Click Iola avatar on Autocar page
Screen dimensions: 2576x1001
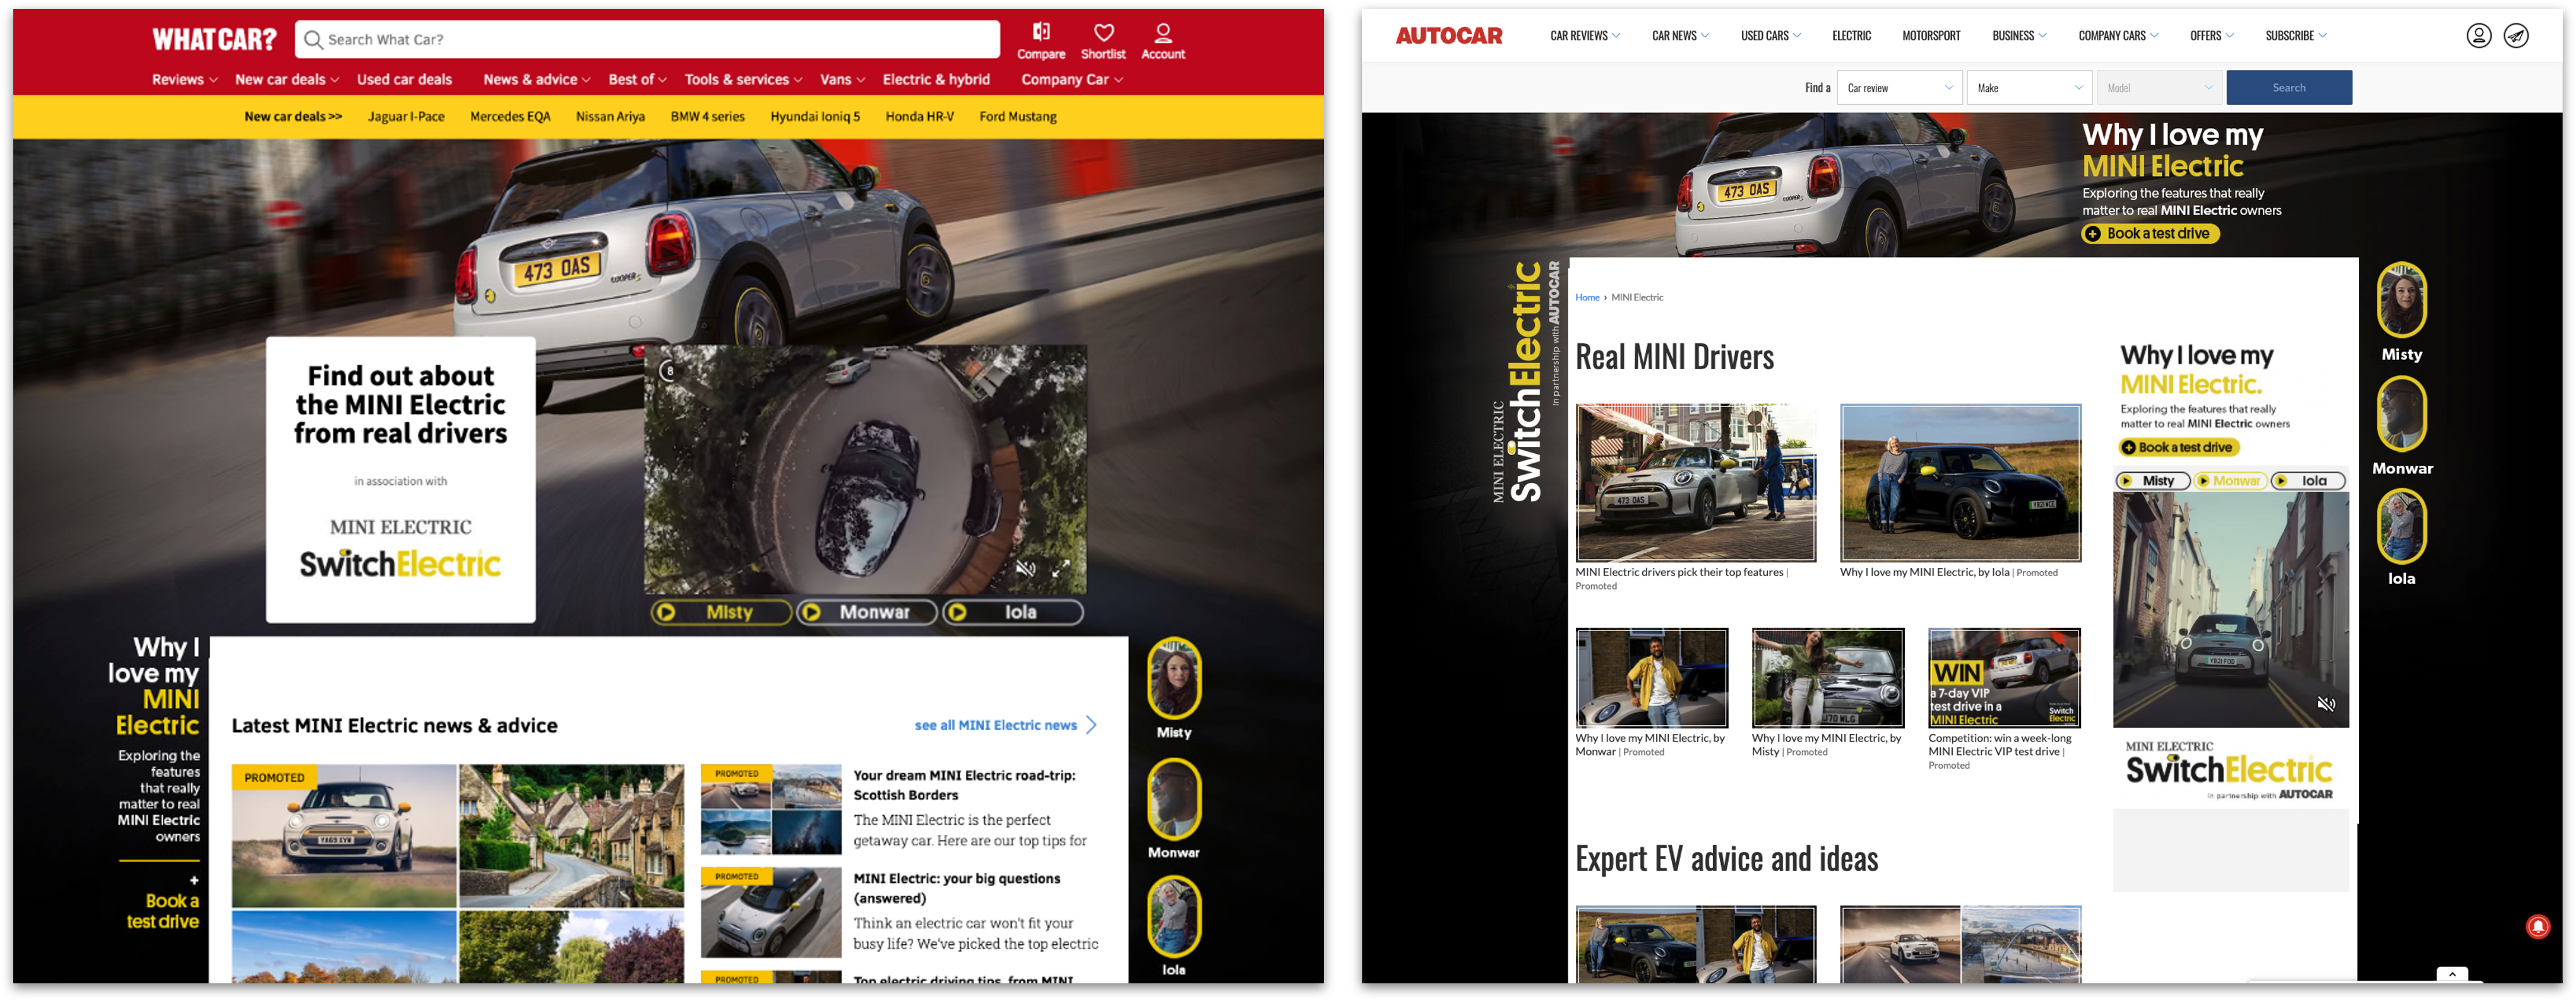2401,526
